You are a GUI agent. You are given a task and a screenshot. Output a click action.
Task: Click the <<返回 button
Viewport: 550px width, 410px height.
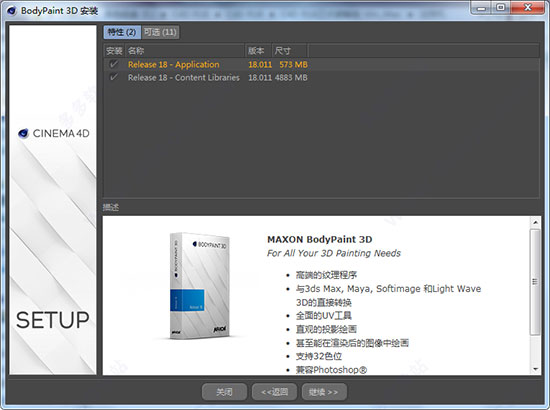tap(275, 392)
